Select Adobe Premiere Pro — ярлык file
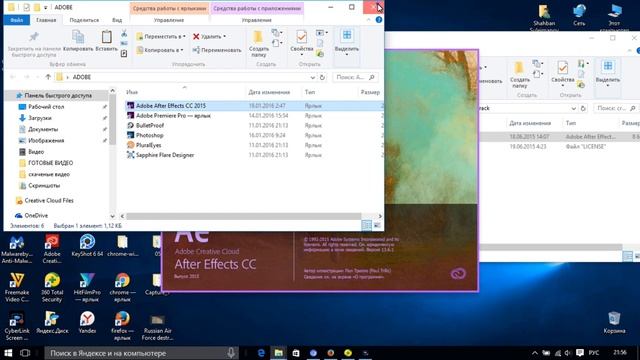The width and height of the screenshot is (640, 360). (x=173, y=116)
